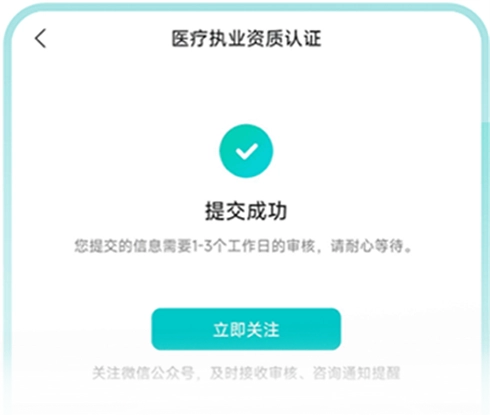The height and width of the screenshot is (415, 490).
Task: Select the 医疗执业资质认证 page title
Action: (x=246, y=38)
